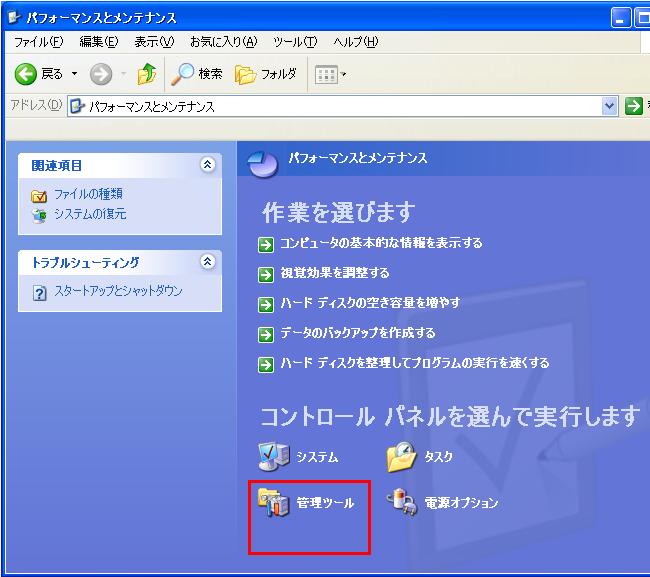Click ハードディスクの空き容量を増やす task
Viewport: 650px width, 577px height.
click(x=370, y=303)
